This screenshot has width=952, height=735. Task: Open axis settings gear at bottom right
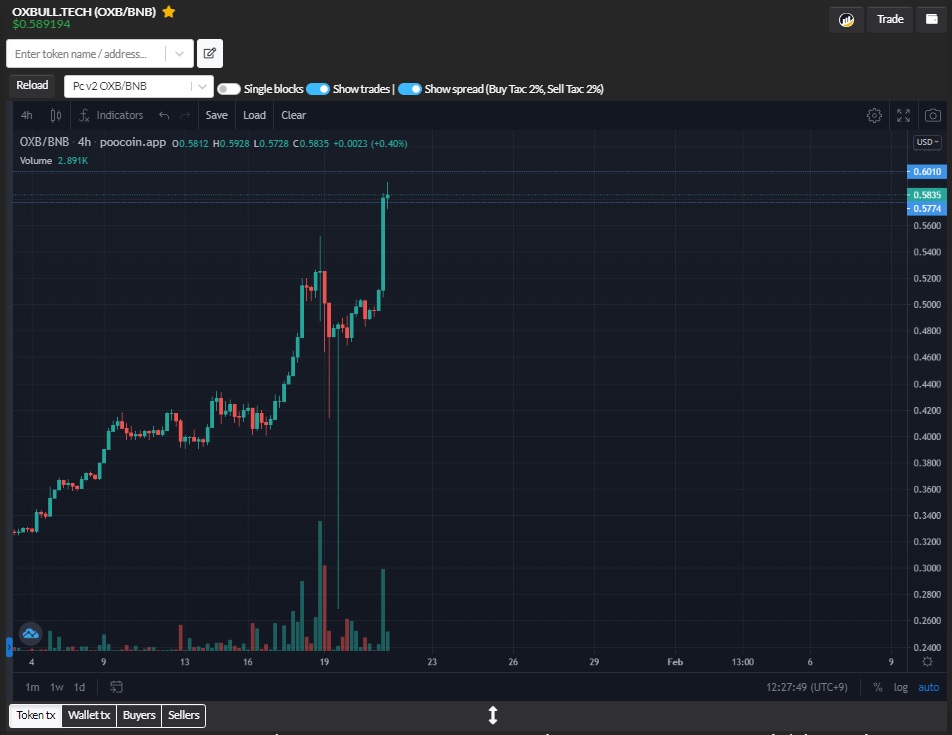[x=927, y=662]
